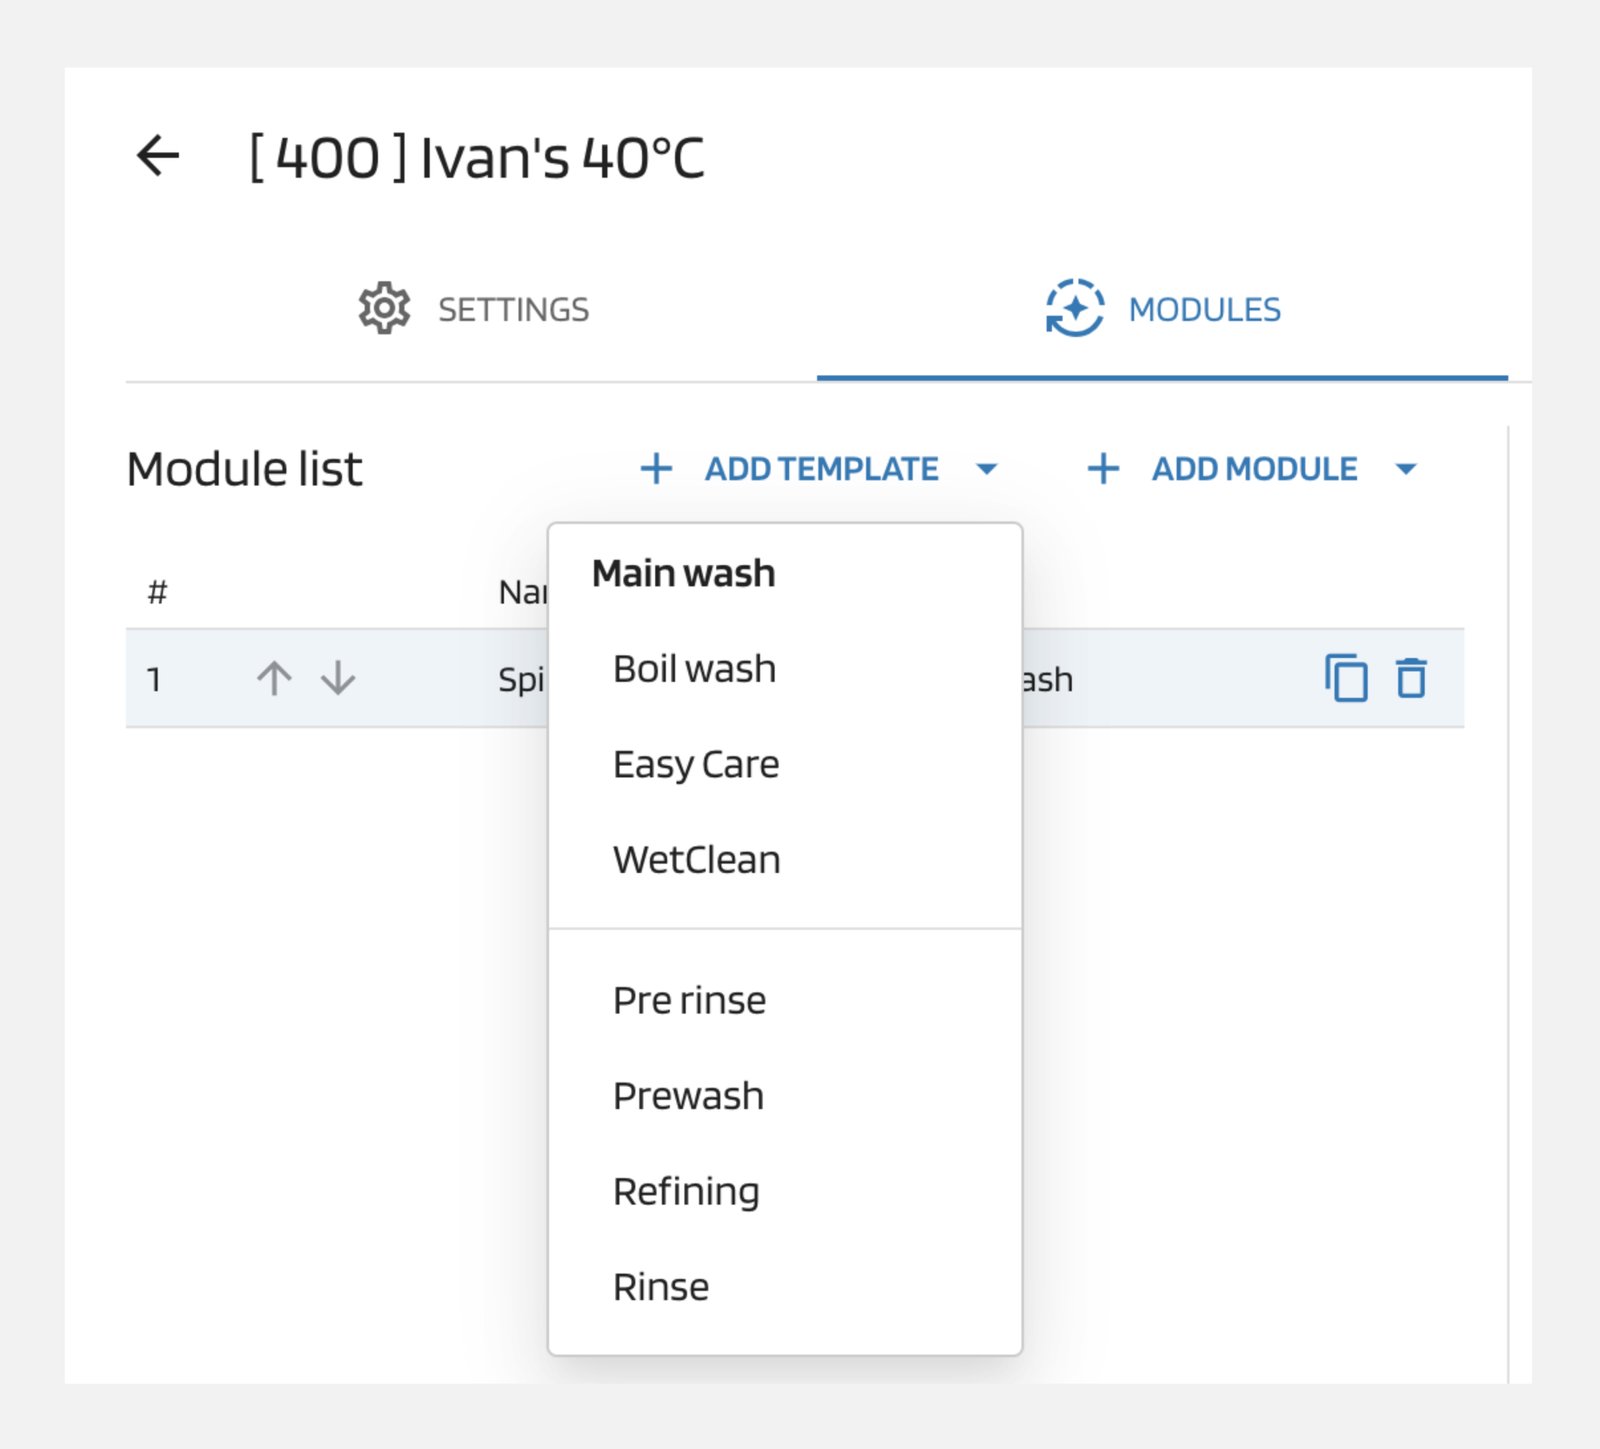Image resolution: width=1600 pixels, height=1449 pixels.
Task: Click the plus icon beside Add Module
Action: [1103, 469]
